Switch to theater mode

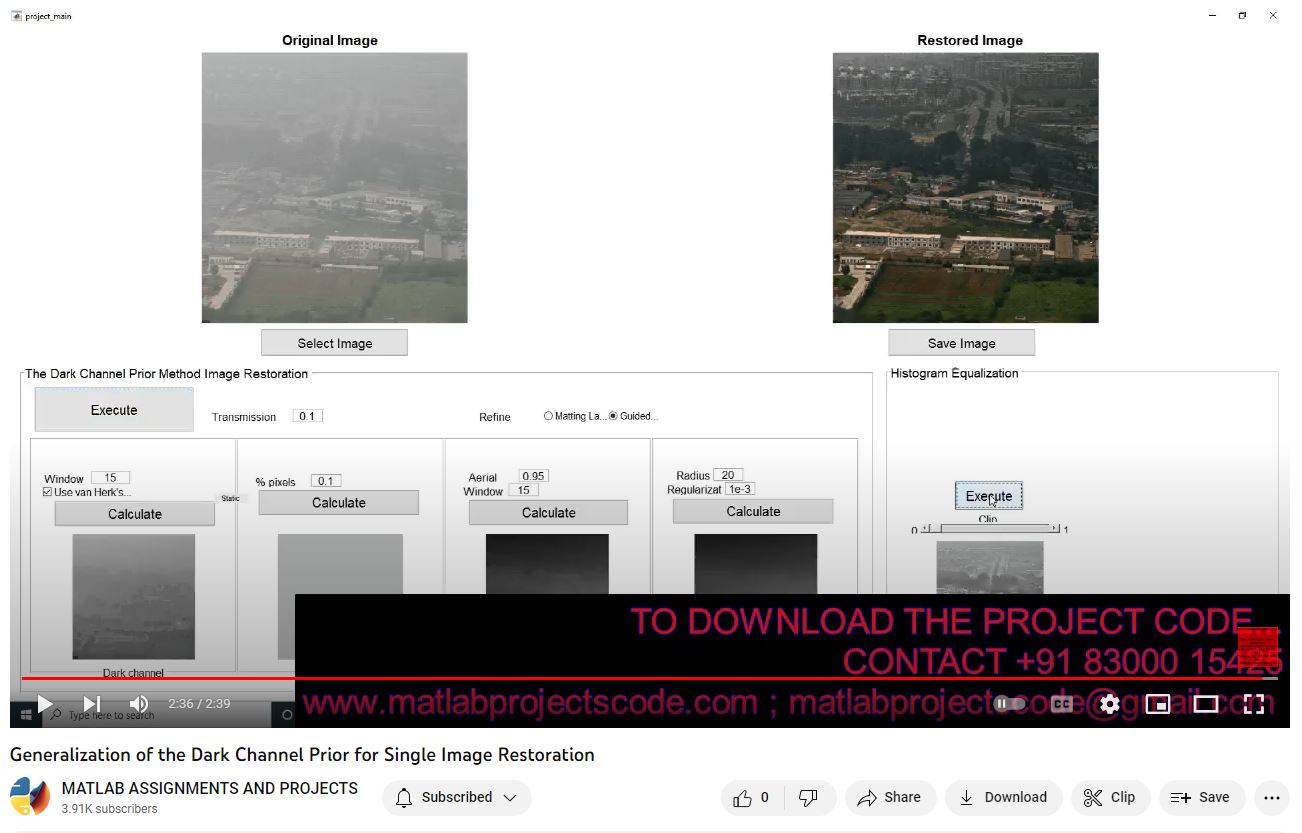(x=1205, y=704)
